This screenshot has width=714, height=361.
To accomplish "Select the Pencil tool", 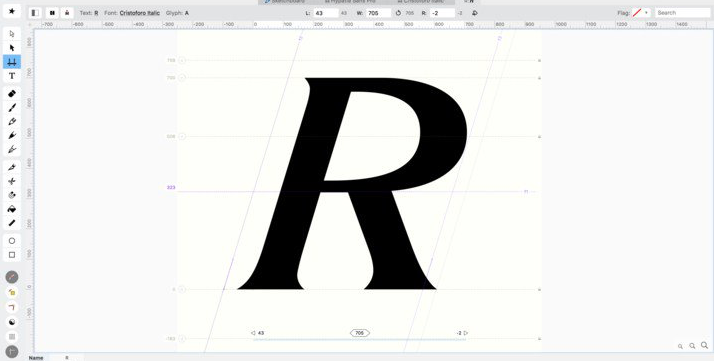I will [12, 122].
